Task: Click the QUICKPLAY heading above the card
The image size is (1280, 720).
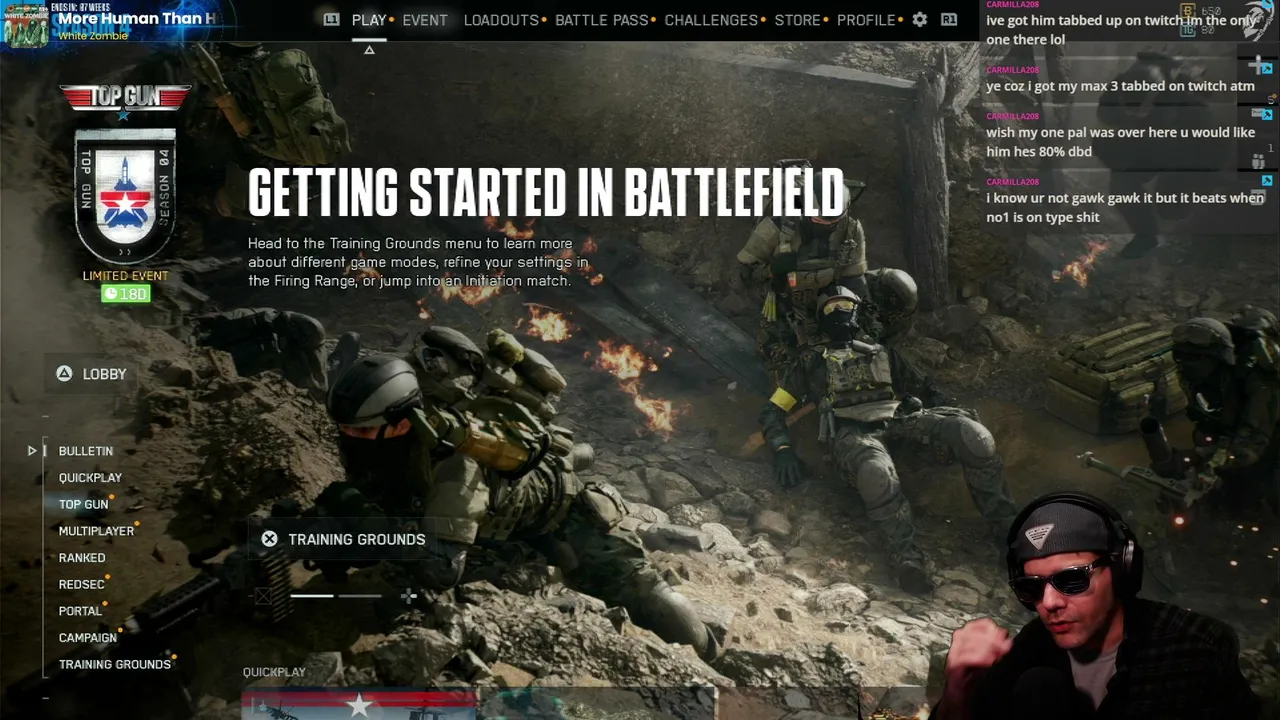Action: coord(274,672)
